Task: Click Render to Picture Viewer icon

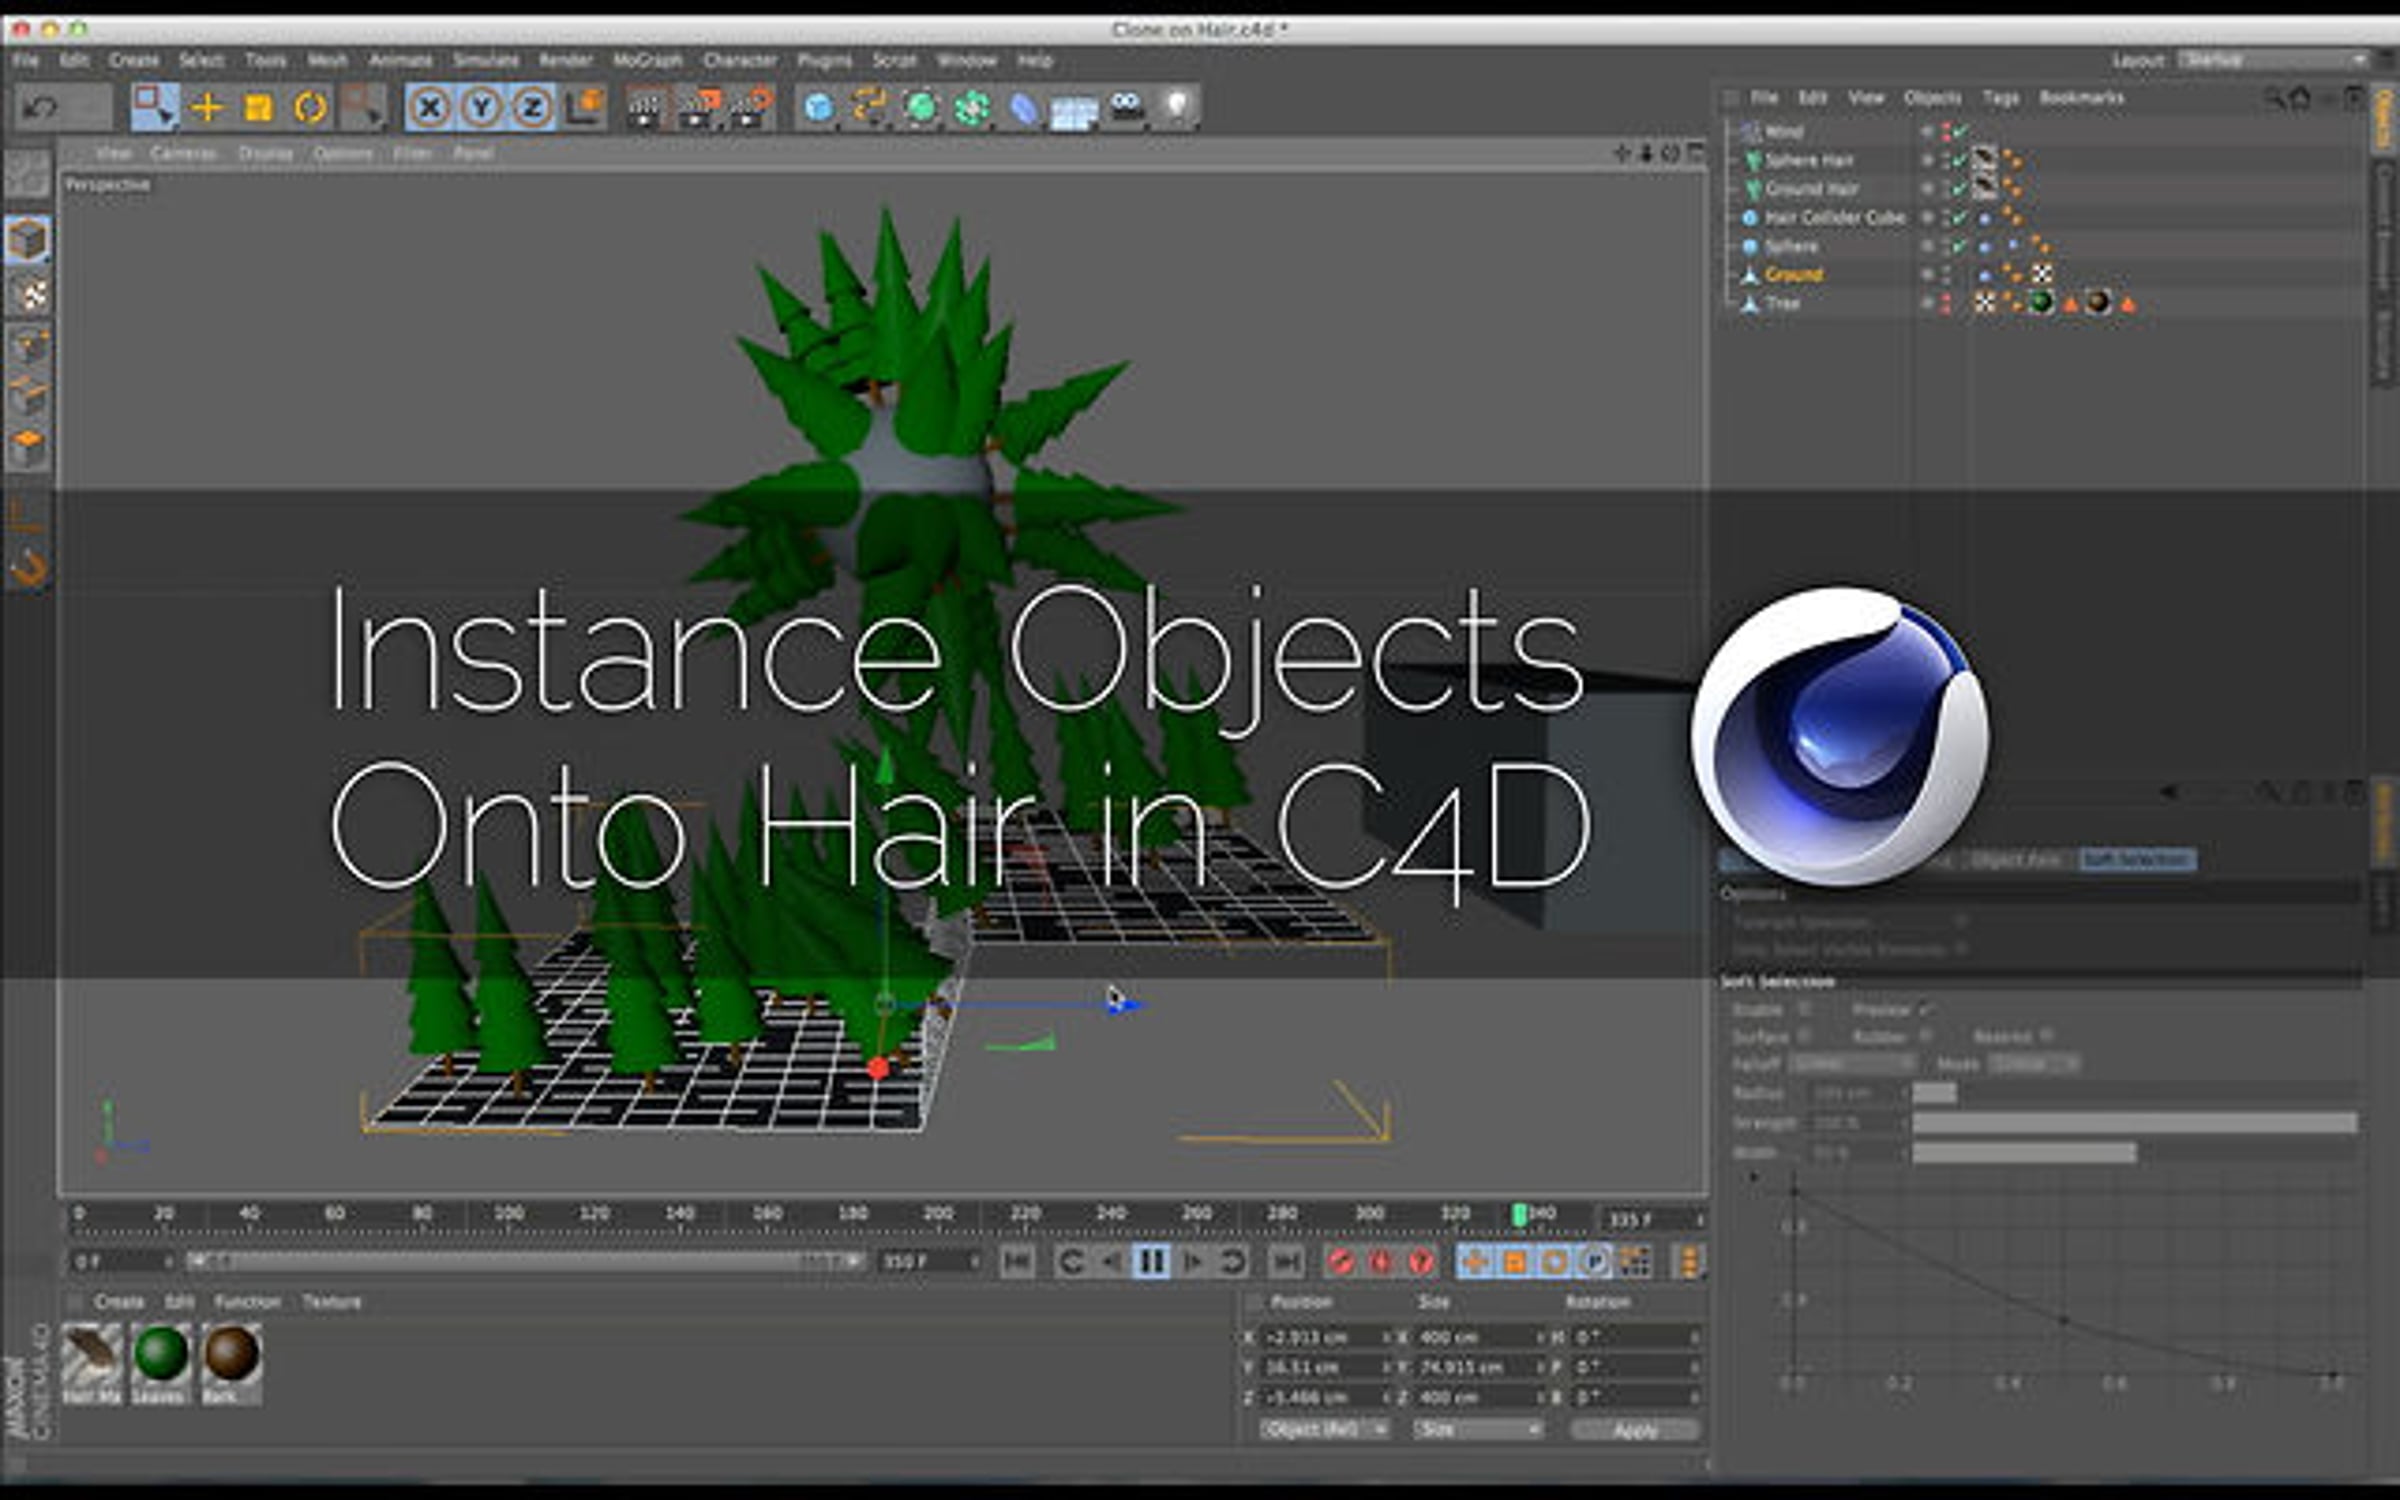Action: [x=699, y=107]
